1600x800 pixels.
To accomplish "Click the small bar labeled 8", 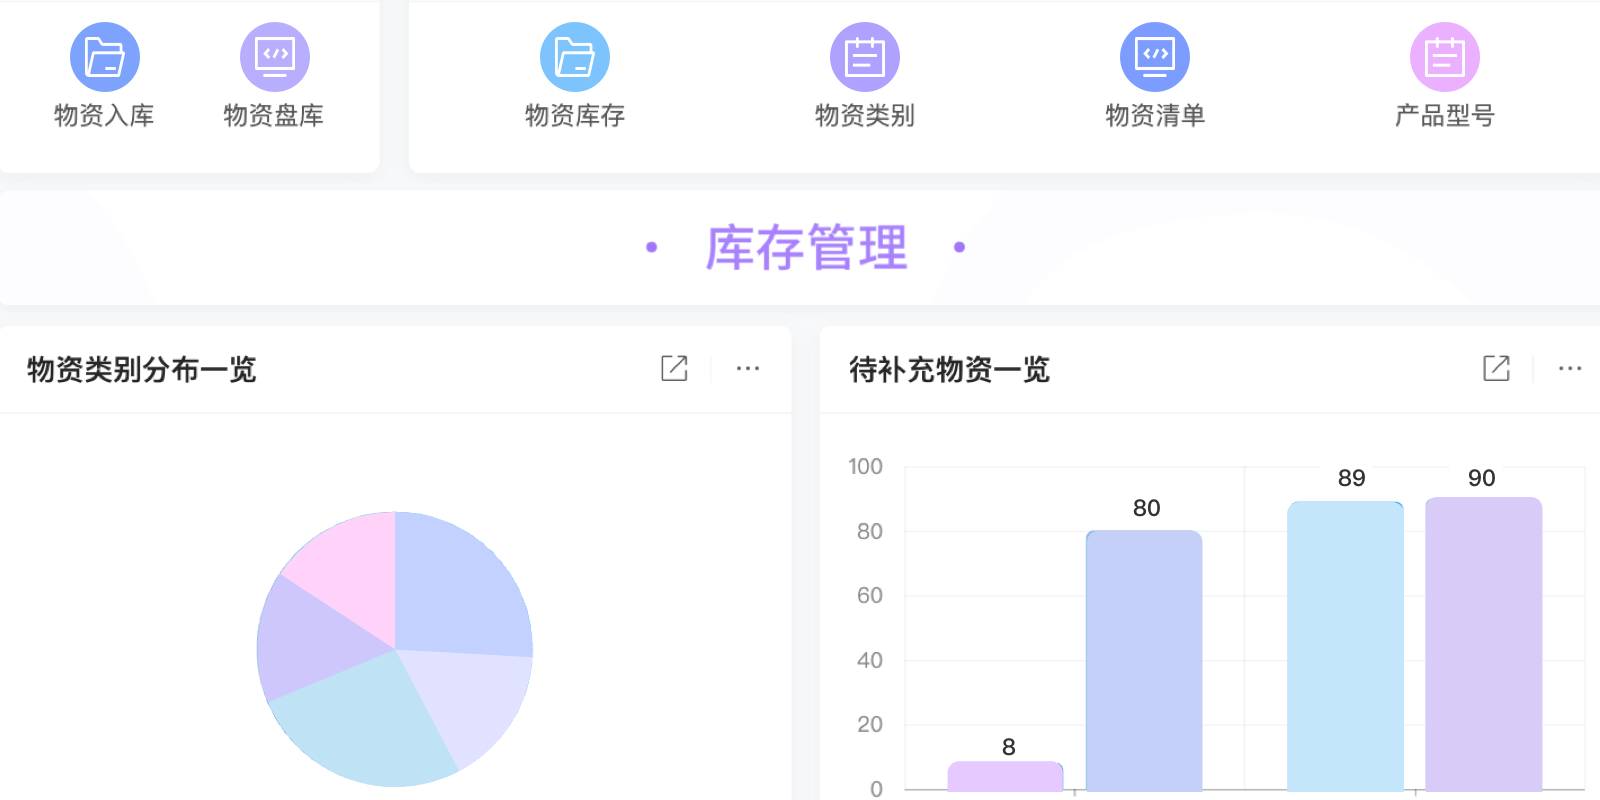I will pos(1005,776).
